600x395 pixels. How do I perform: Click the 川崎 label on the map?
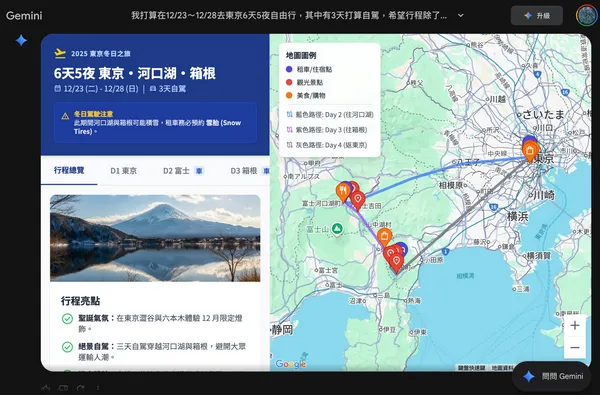(544, 195)
